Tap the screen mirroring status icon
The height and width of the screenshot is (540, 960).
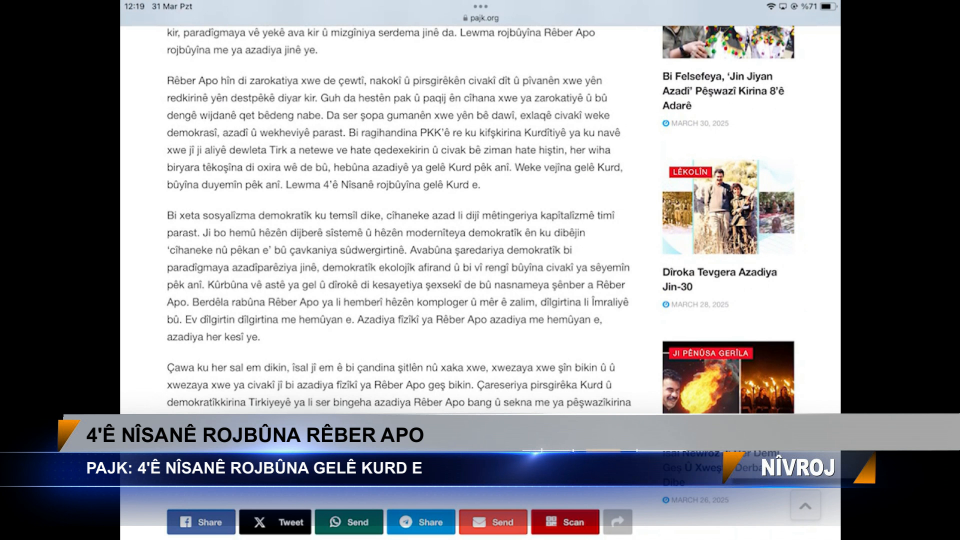(x=782, y=6)
